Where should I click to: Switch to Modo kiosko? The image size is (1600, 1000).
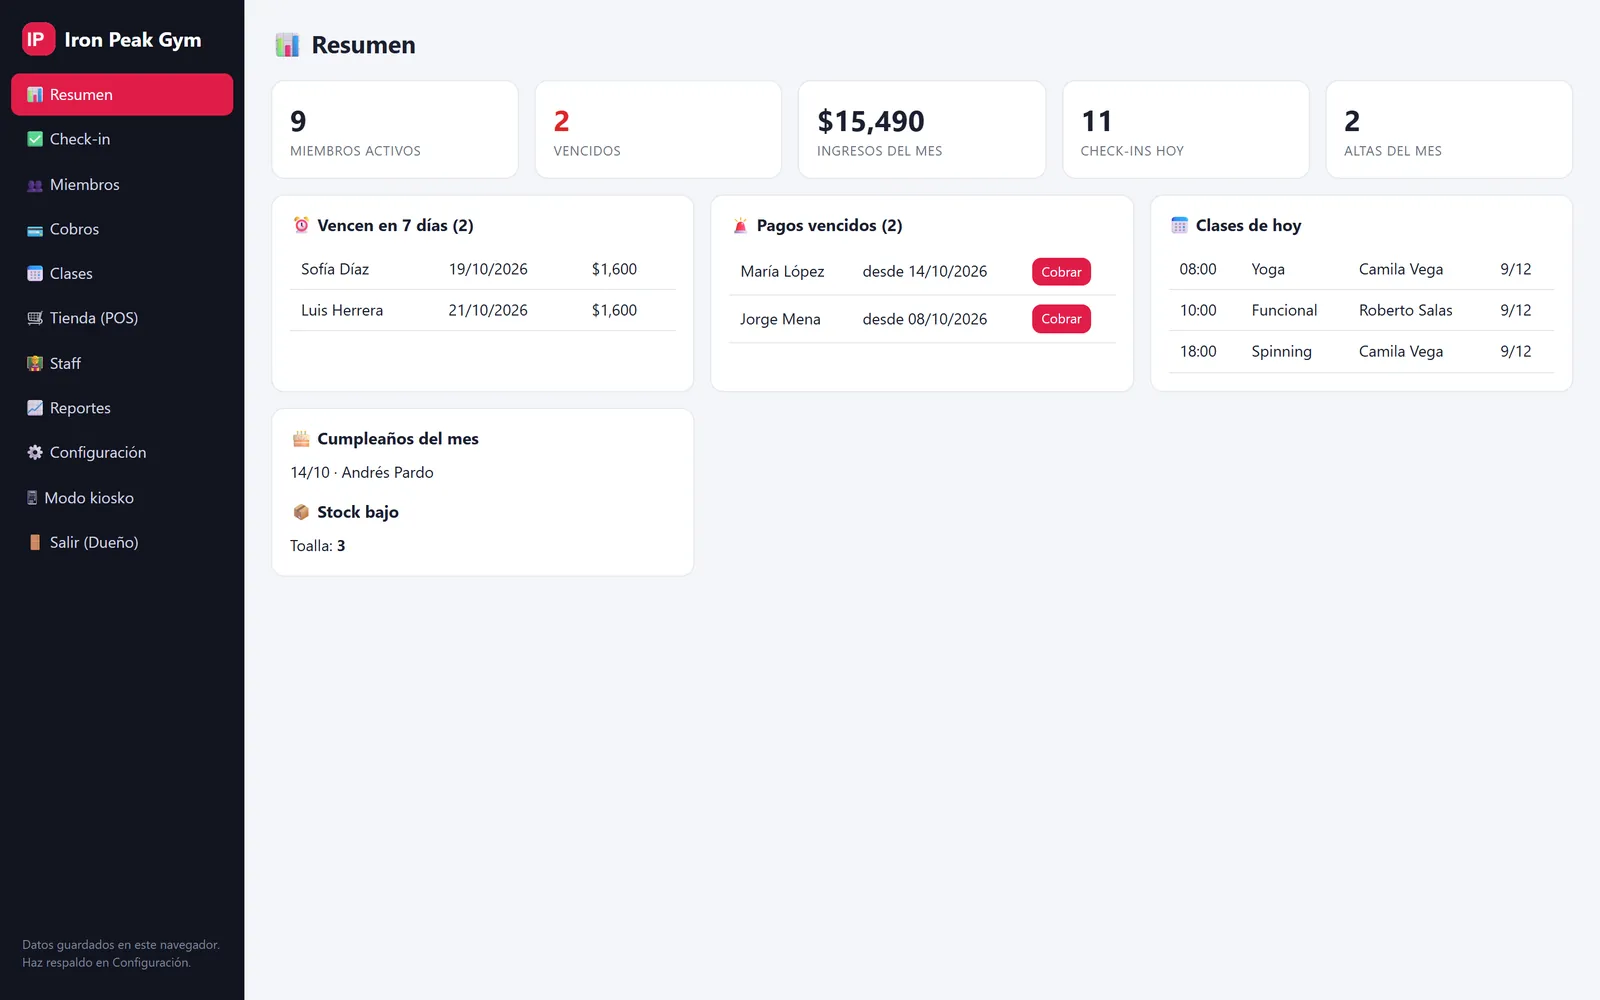[x=122, y=497]
